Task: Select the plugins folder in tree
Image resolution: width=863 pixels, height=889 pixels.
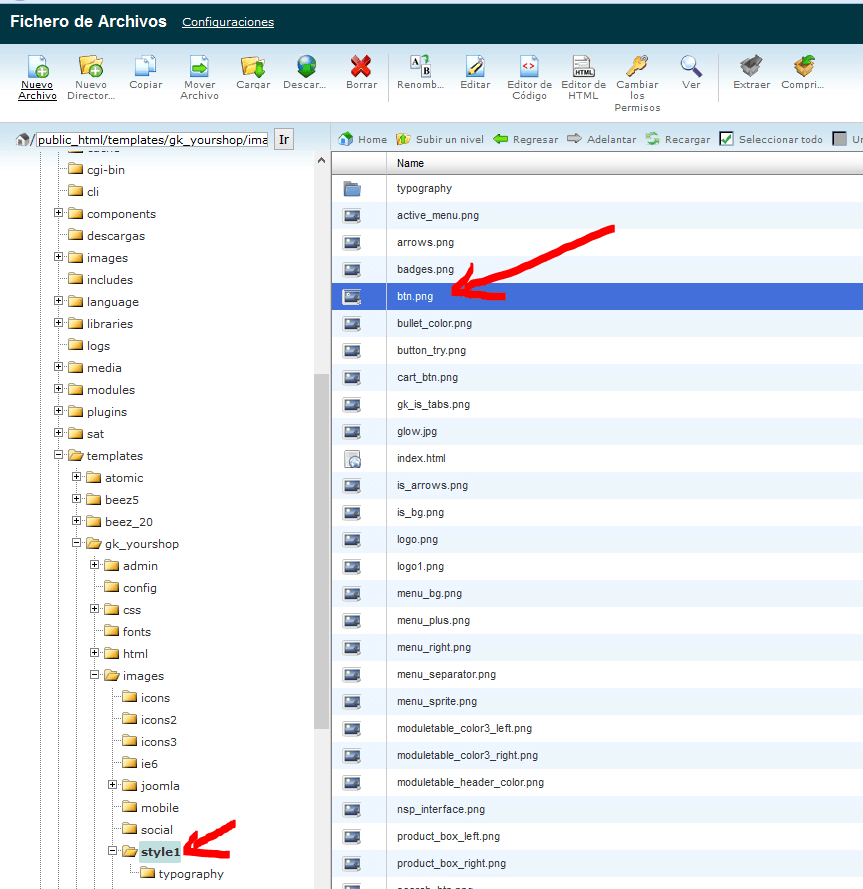Action: click(107, 412)
